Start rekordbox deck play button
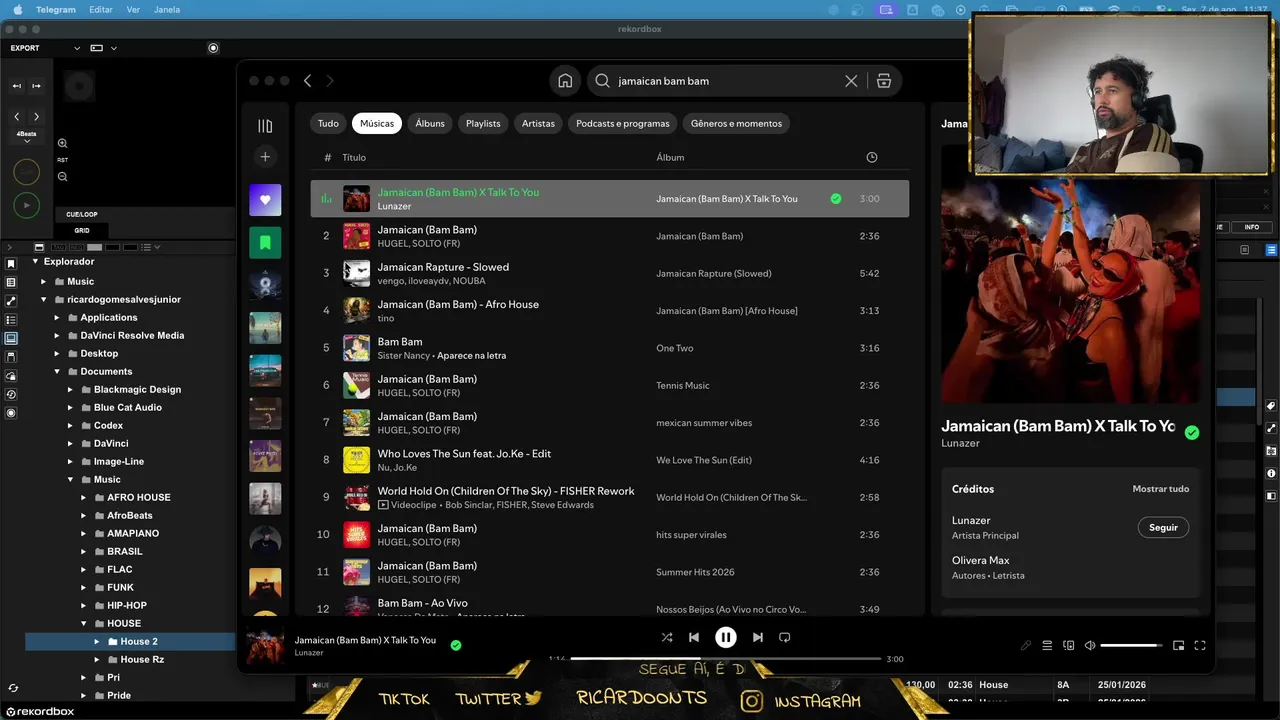1280x720 pixels. click(27, 205)
